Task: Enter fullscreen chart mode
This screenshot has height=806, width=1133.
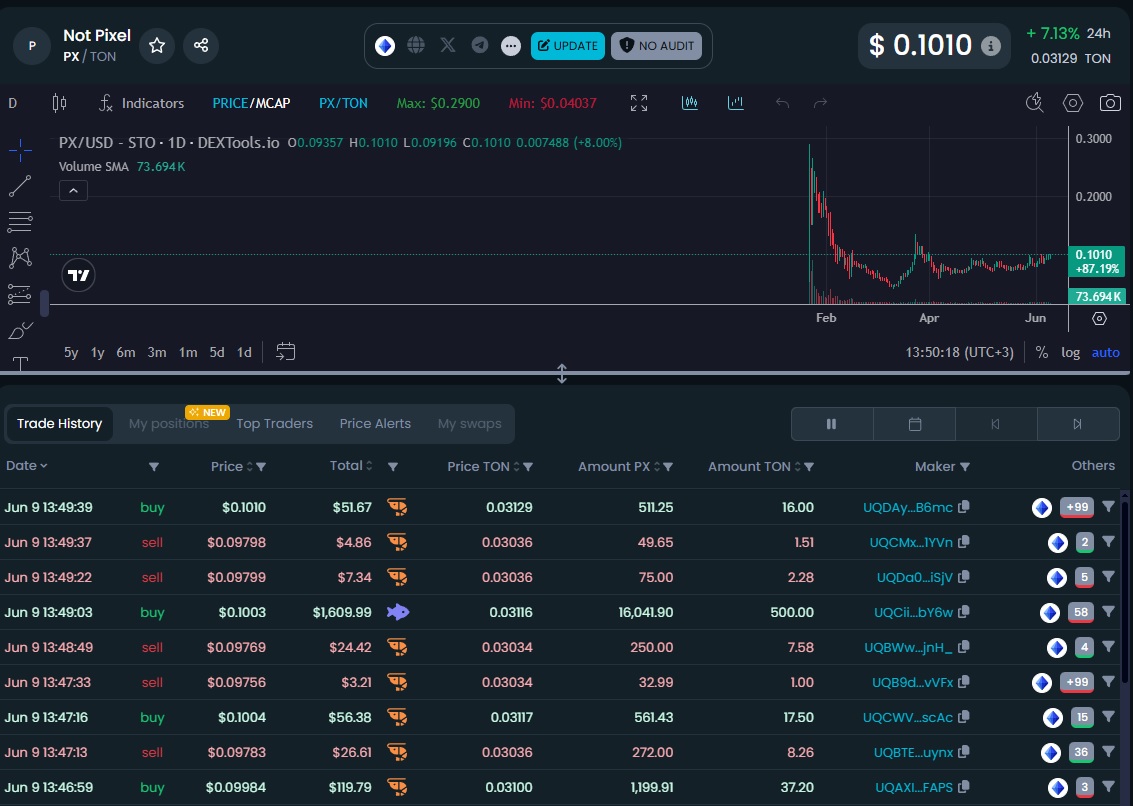Action: pyautogui.click(x=639, y=103)
